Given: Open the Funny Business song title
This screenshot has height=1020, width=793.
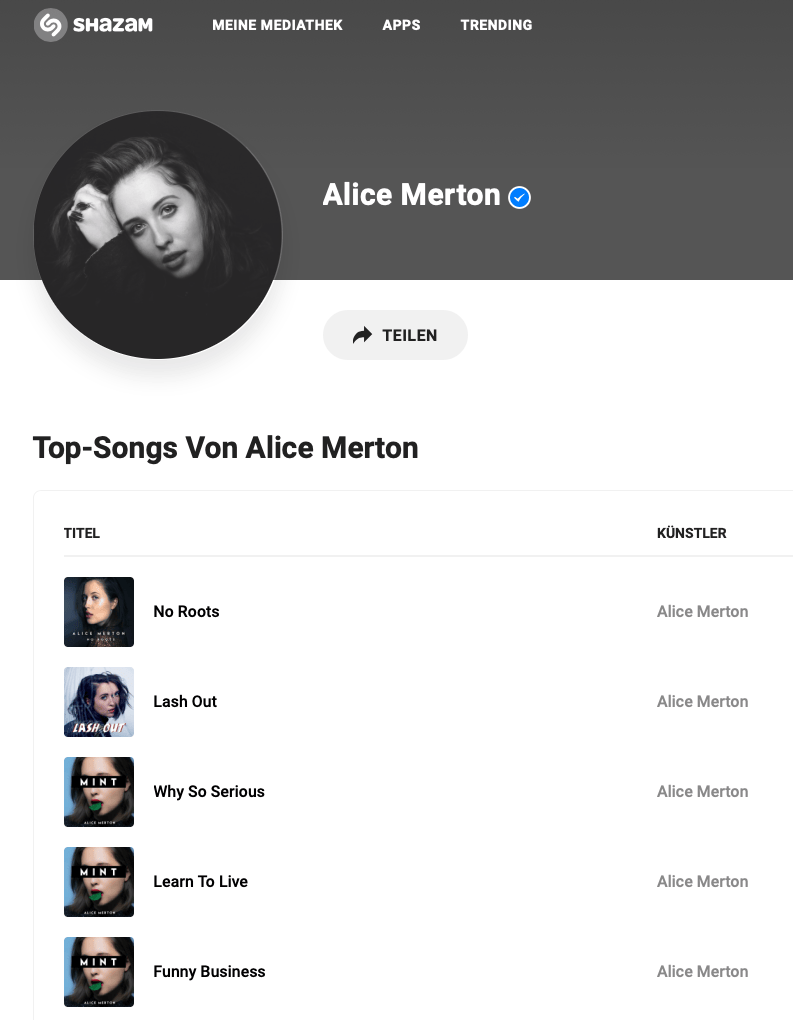Looking at the screenshot, I should [x=209, y=972].
